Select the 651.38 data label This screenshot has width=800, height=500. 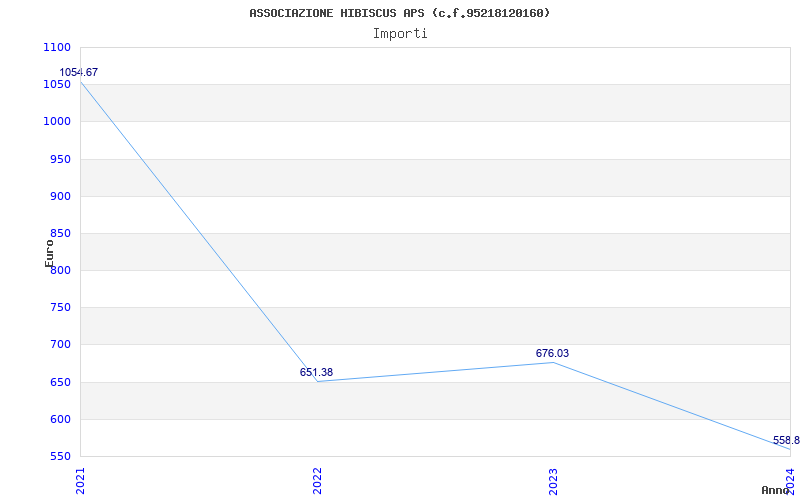pos(316,372)
